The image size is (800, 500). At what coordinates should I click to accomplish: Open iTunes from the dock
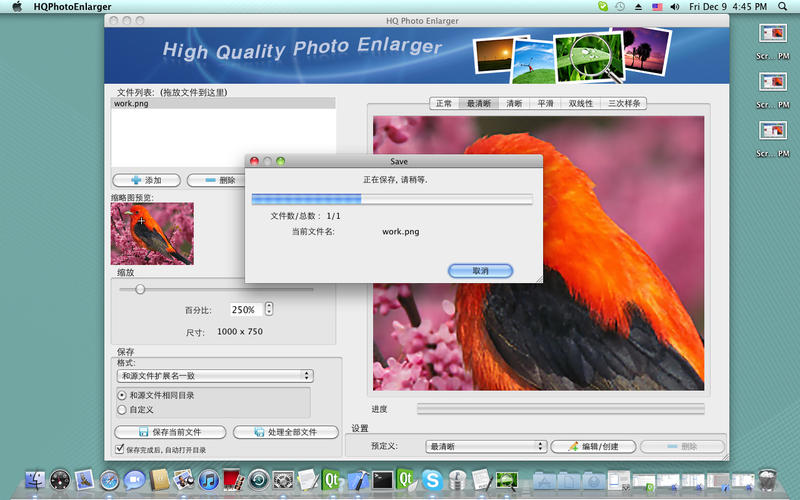tap(209, 480)
